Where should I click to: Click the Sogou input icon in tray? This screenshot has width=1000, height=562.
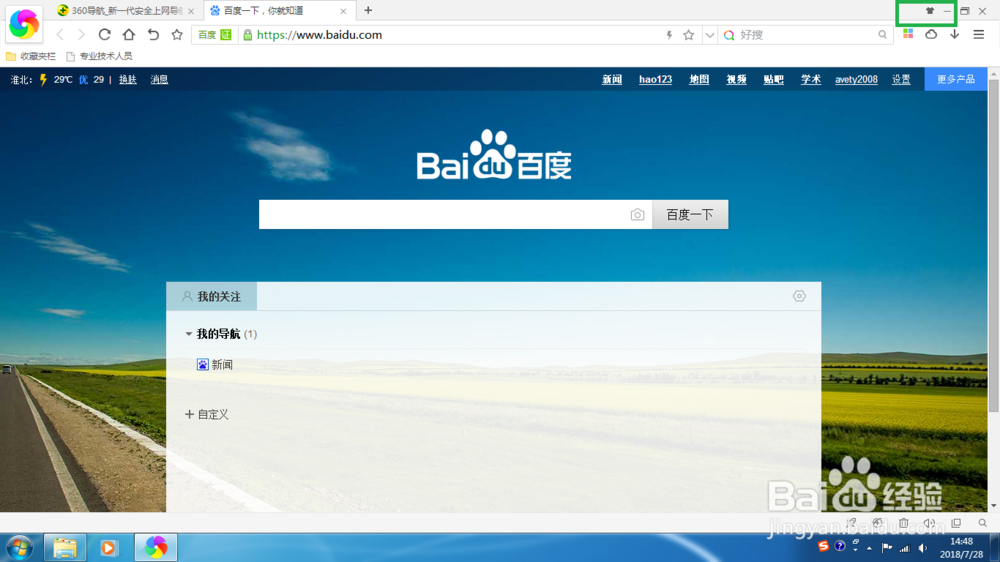pos(823,547)
